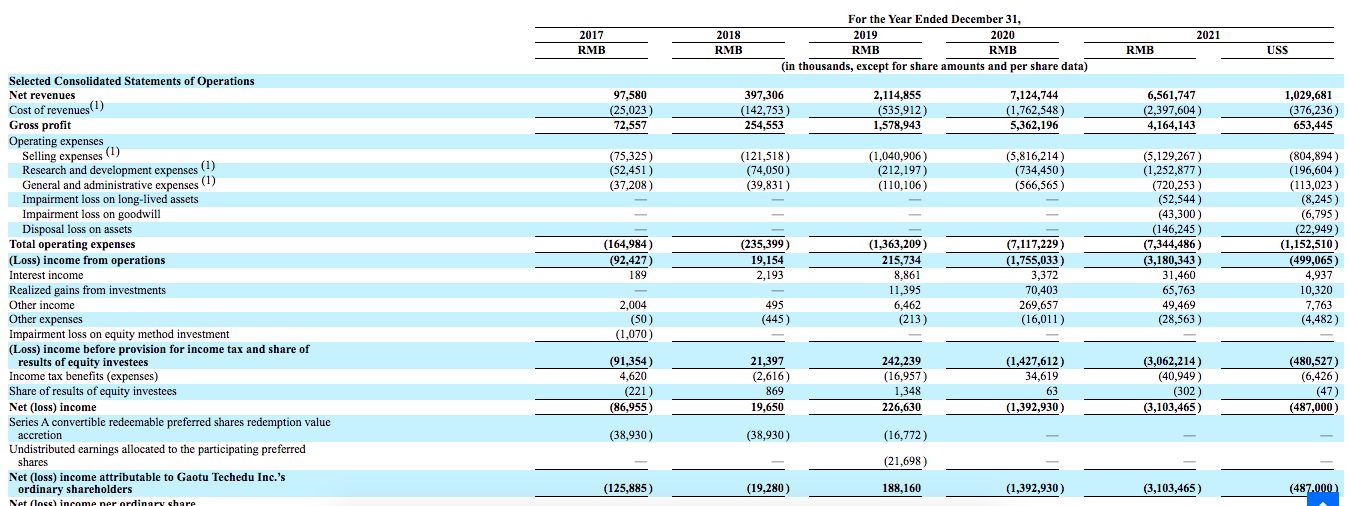The height and width of the screenshot is (506, 1350).
Task: Select the 2021 RMB net revenues value 6,561,747
Action: pyautogui.click(x=1172, y=96)
